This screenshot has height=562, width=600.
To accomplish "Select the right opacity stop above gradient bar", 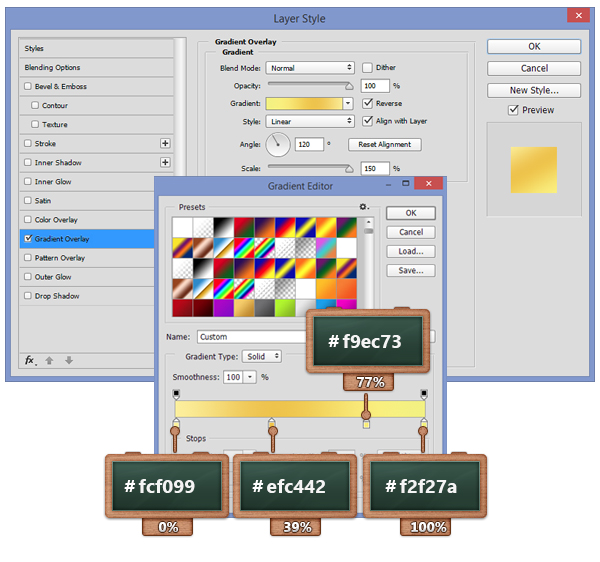I will (425, 395).
